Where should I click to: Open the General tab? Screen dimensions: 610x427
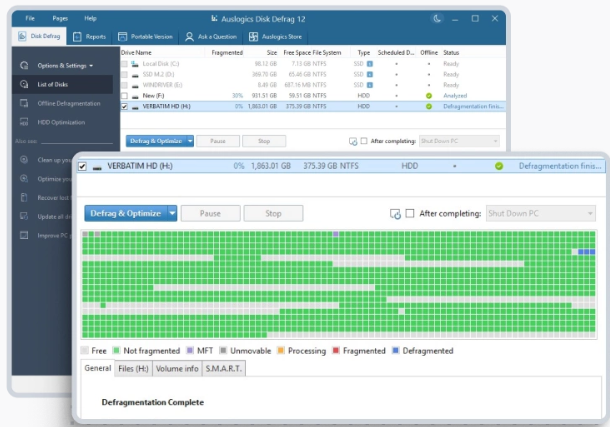[x=98, y=368]
